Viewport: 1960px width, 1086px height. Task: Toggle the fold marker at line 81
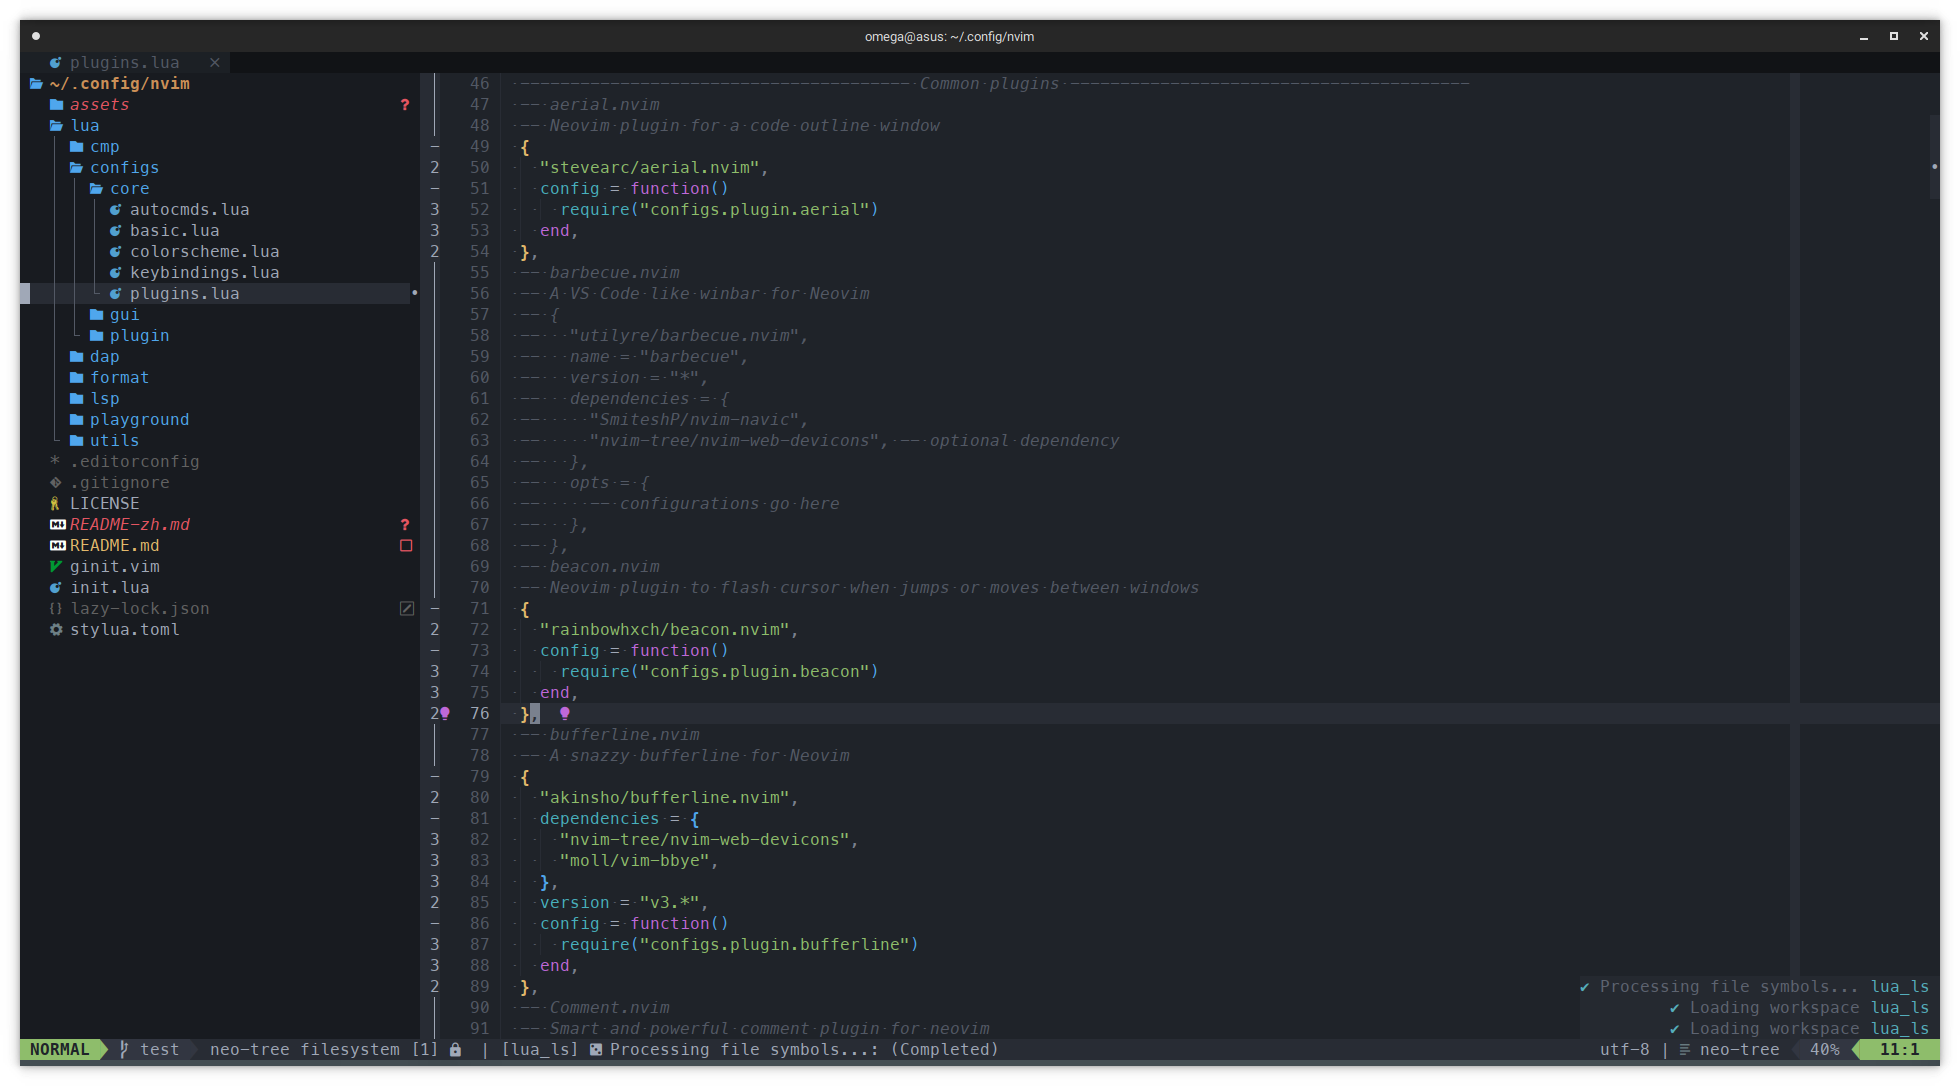435,819
